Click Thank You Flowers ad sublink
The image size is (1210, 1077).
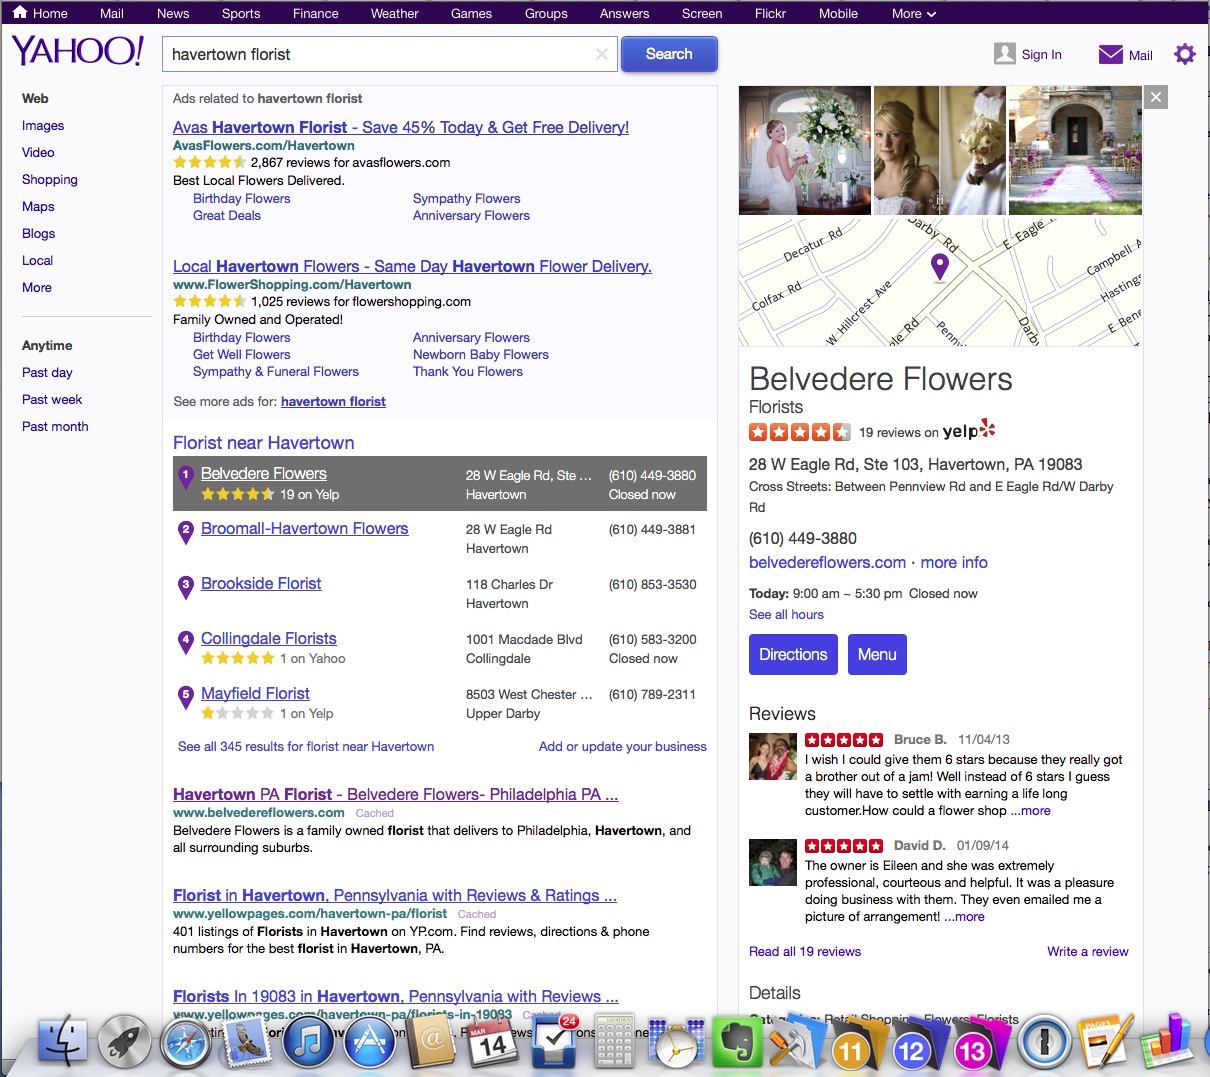tap(468, 371)
